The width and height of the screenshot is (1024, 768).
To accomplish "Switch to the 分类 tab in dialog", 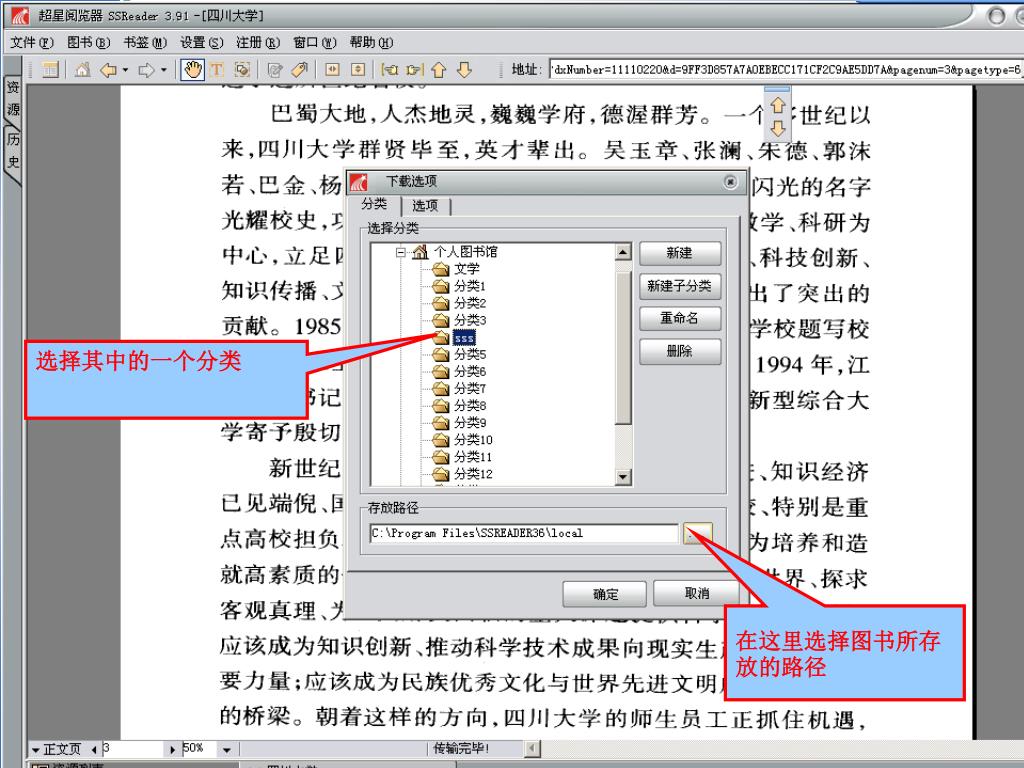I will (x=374, y=204).
